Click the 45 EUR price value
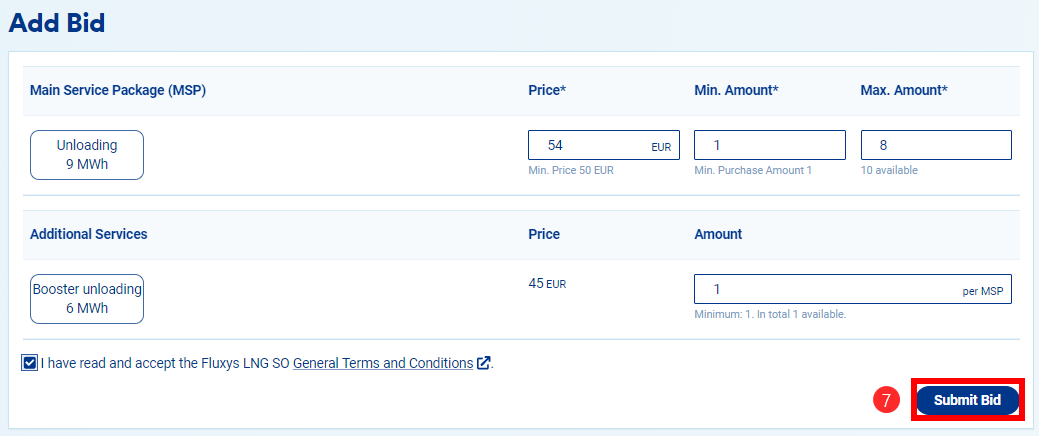The width and height of the screenshot is (1039, 436). (547, 283)
